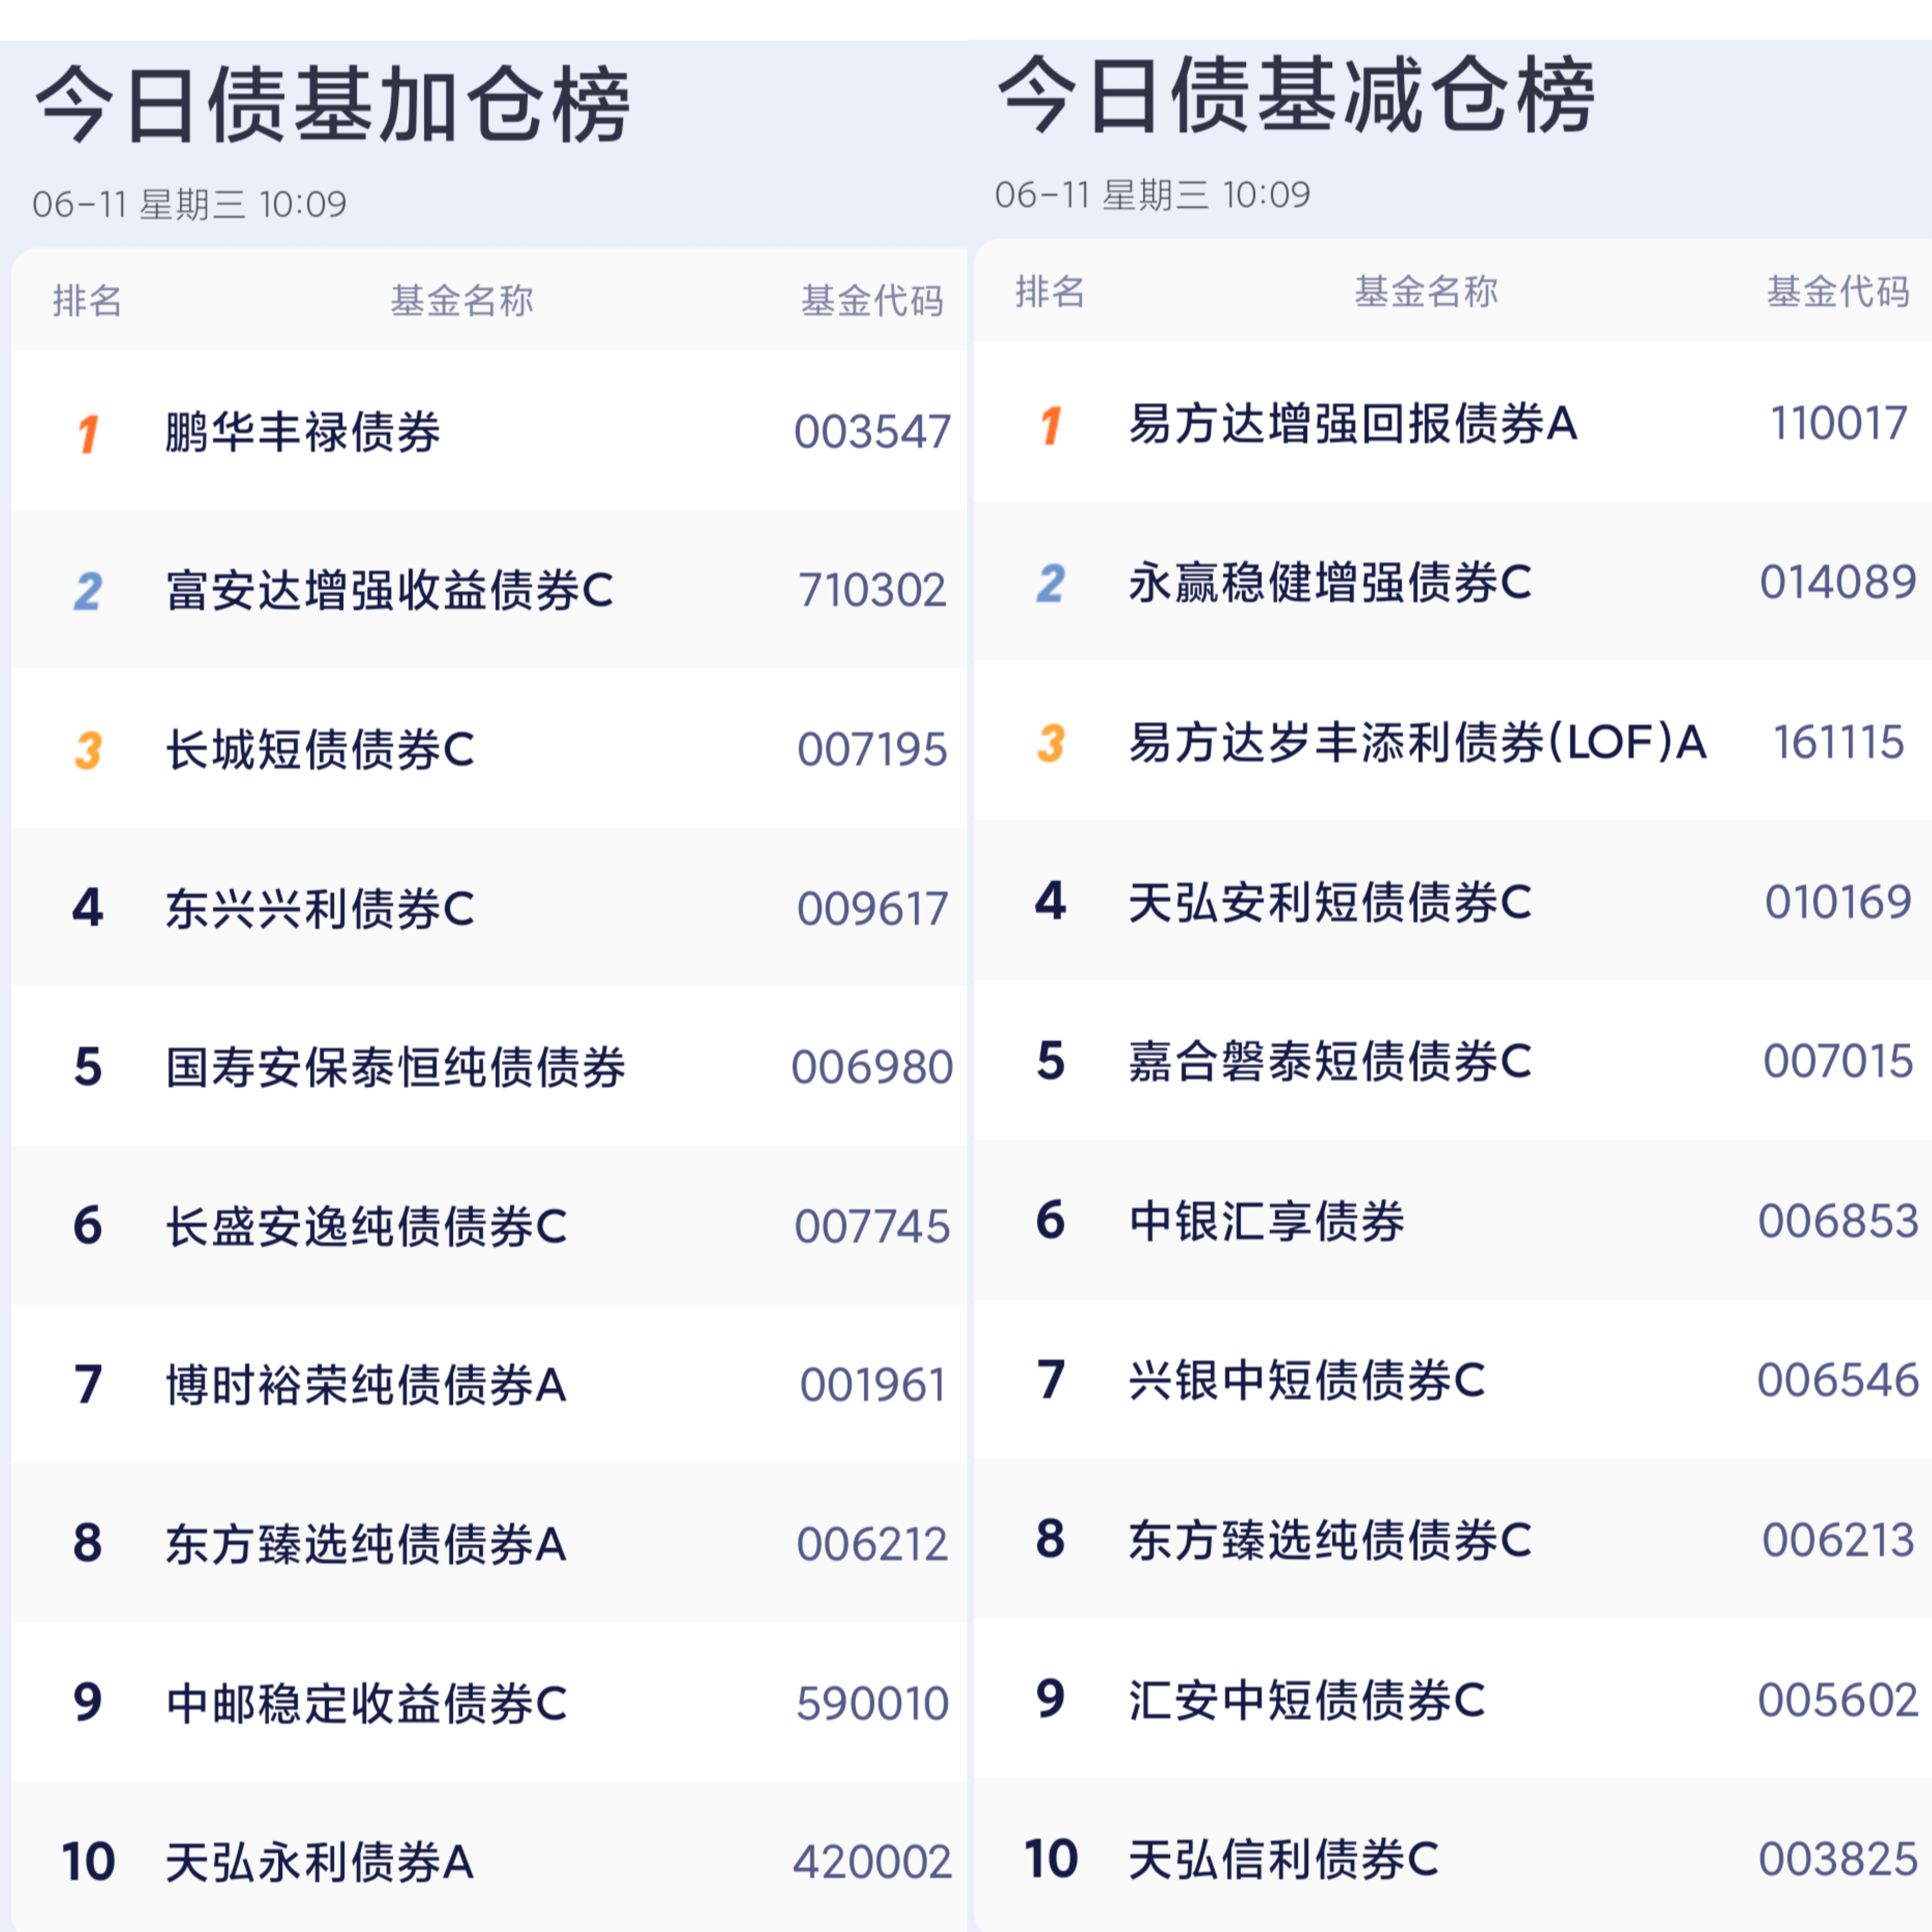Select 东方臻选纯债债券A in 加仓榜
Screen dimensions: 1932x1932
coord(366,1544)
